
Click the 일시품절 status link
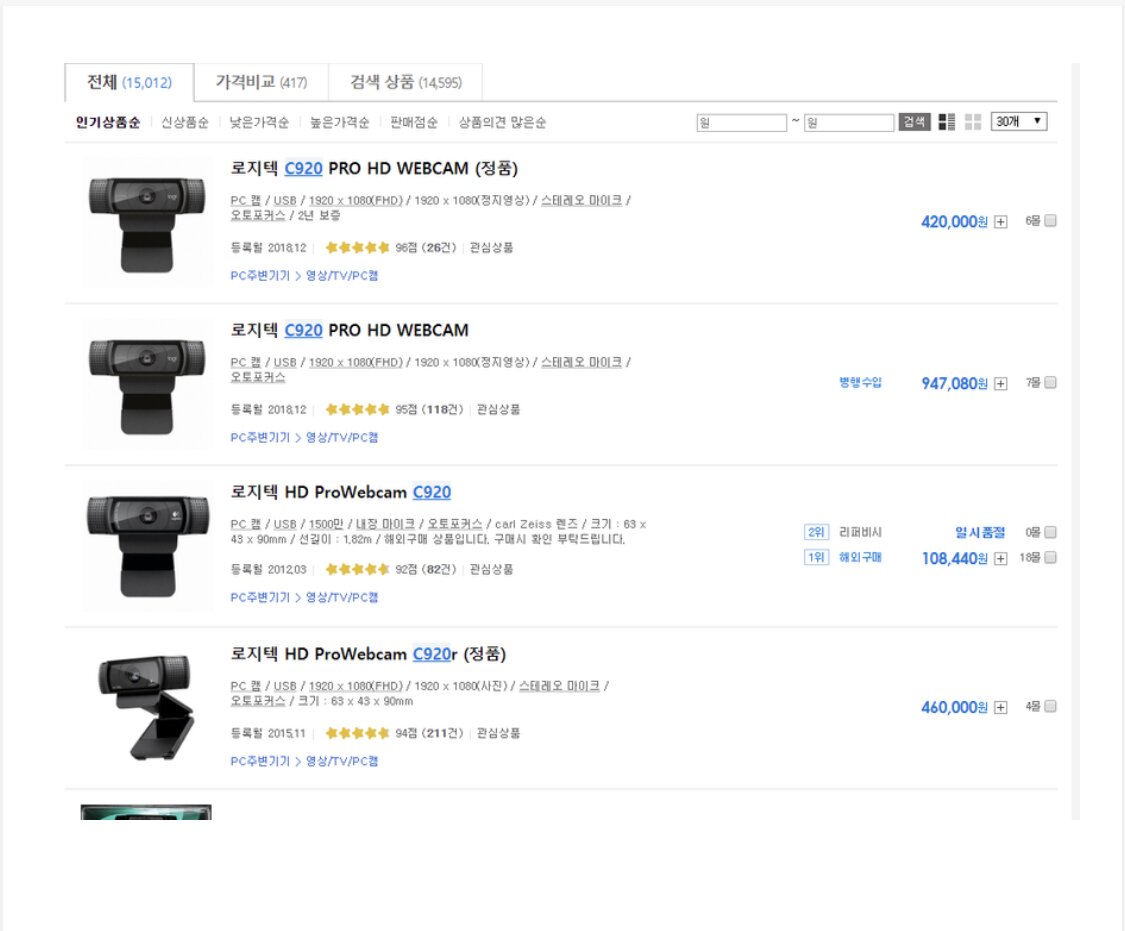tap(979, 532)
